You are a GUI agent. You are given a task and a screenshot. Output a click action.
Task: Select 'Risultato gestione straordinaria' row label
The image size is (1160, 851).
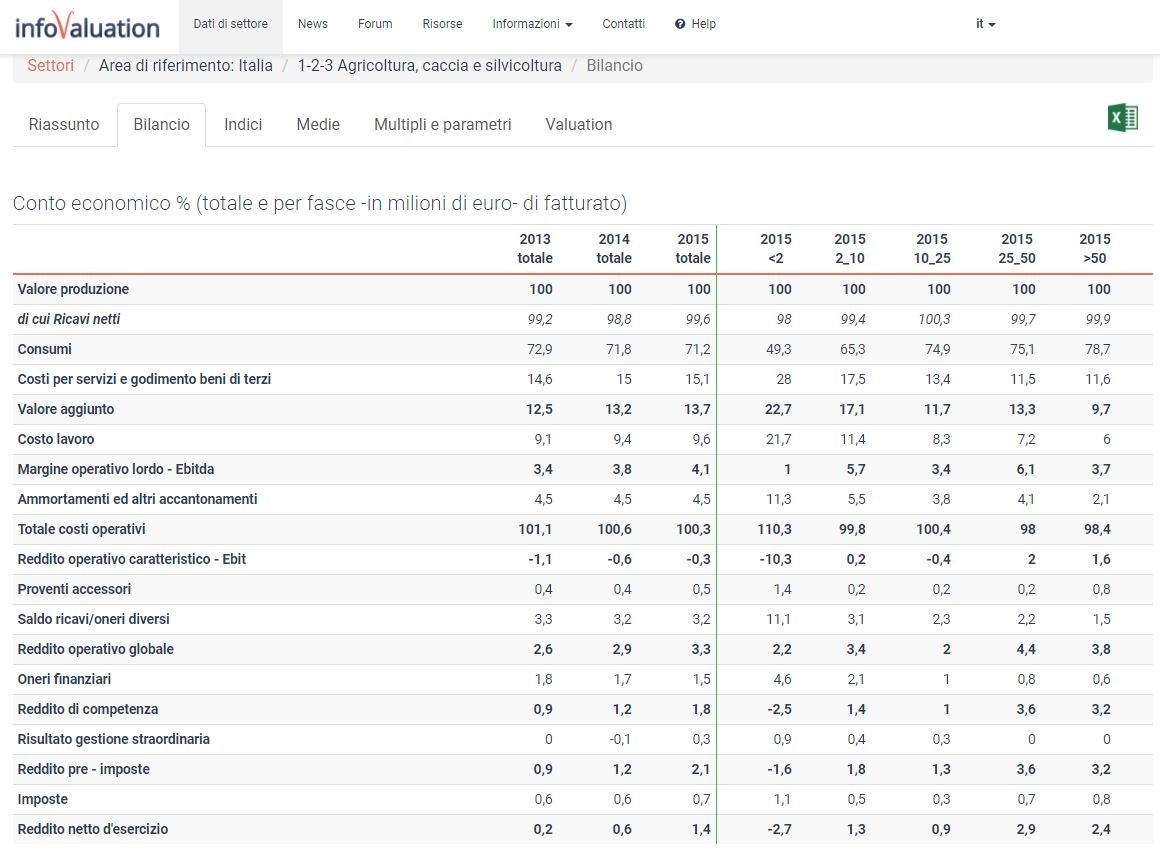[x=113, y=739]
